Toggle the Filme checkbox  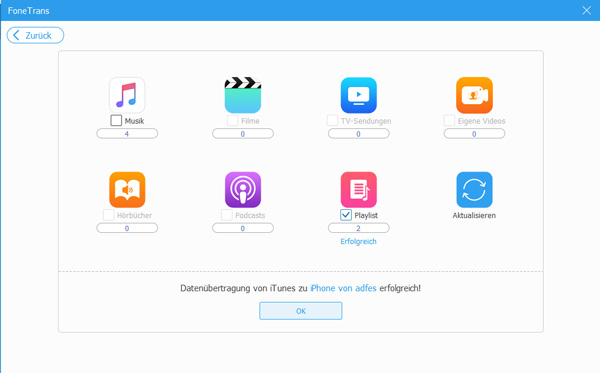pos(232,121)
